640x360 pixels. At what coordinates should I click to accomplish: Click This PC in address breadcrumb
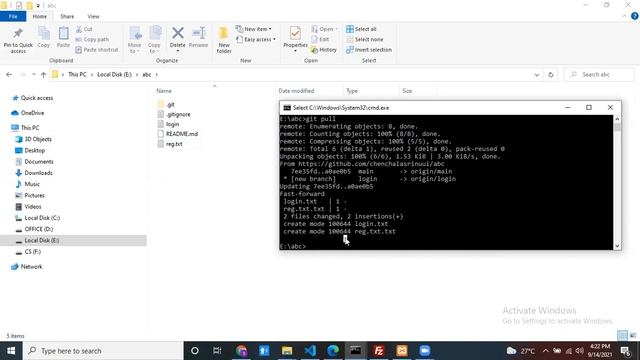77,75
